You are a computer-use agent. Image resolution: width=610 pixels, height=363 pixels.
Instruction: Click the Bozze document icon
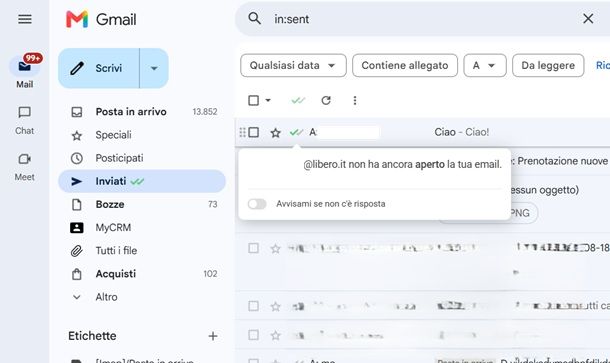77,204
